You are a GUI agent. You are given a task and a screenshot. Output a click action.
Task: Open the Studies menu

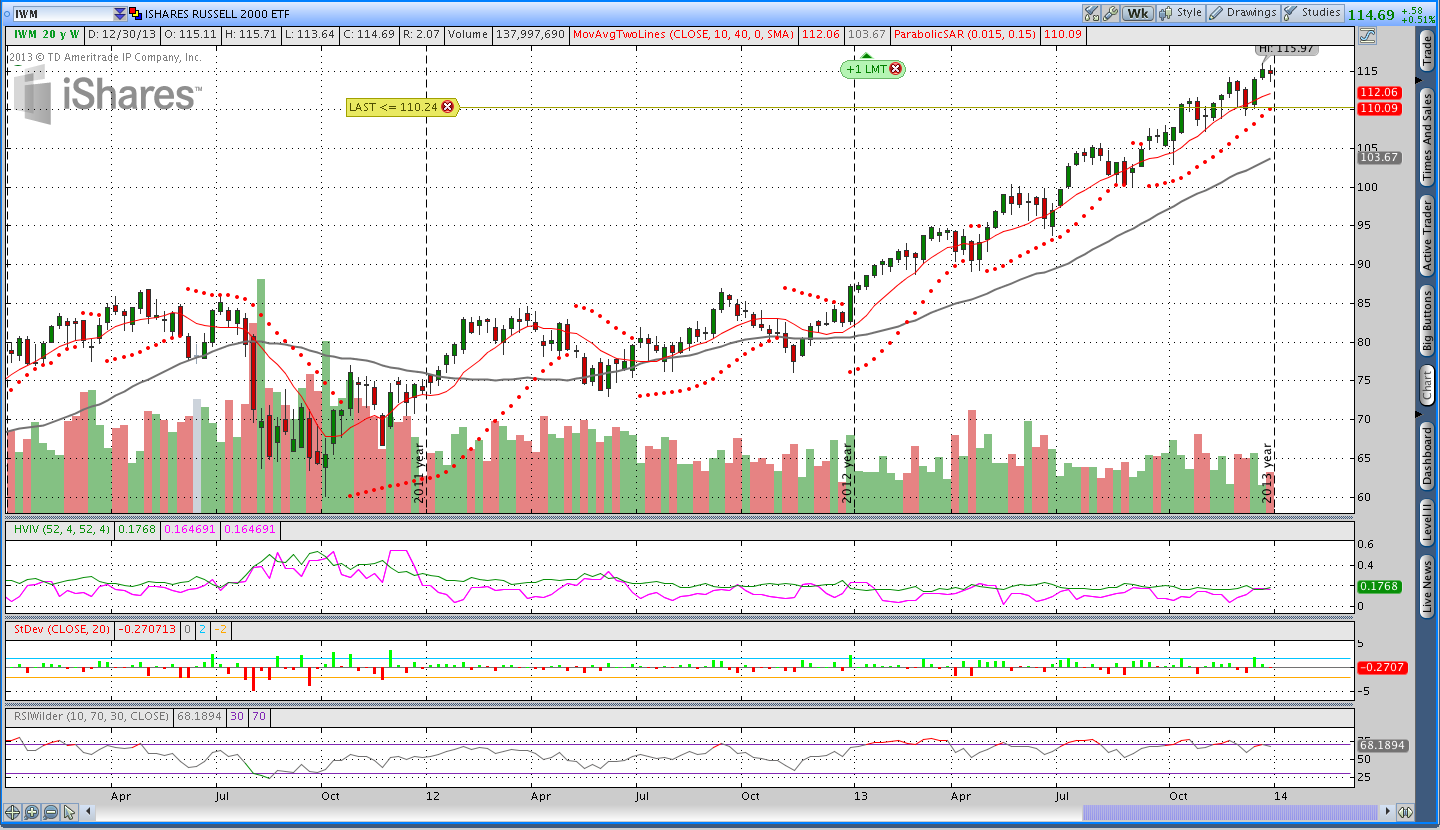1313,13
